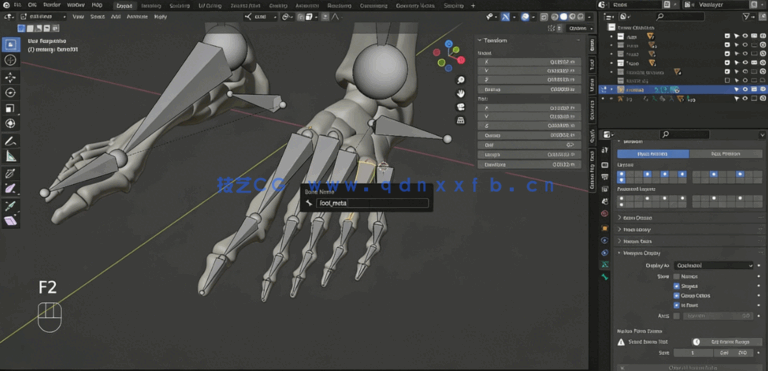Viewport: 768px width, 371px height.
Task: Select the Bone Size tool
Action: pos(11,189)
